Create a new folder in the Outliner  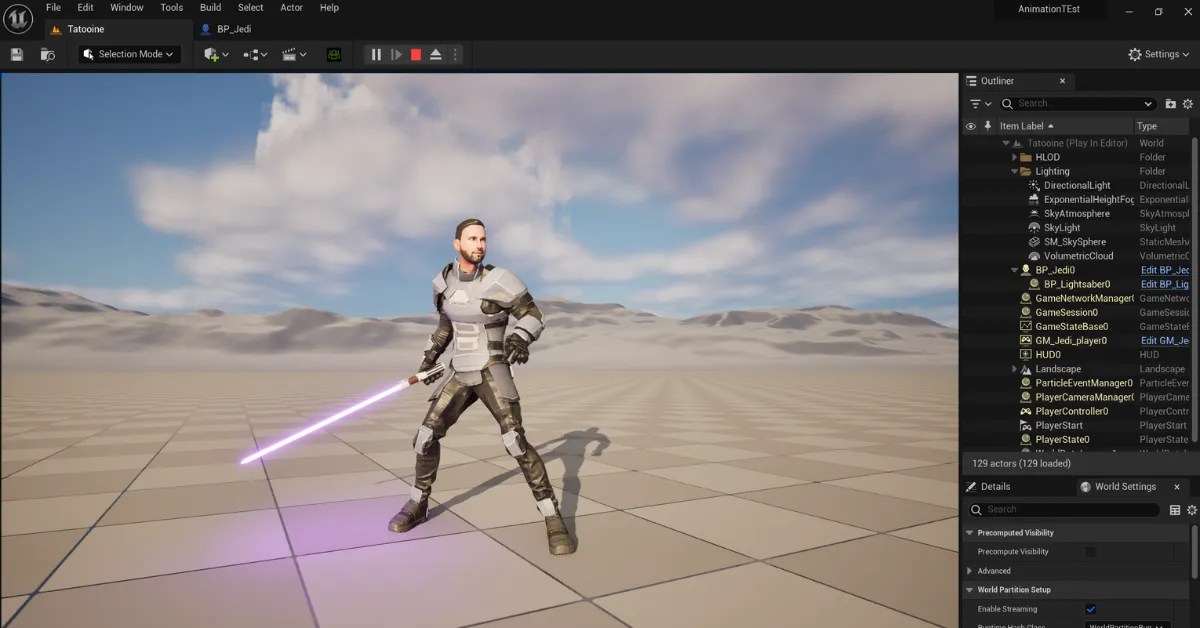click(1170, 103)
